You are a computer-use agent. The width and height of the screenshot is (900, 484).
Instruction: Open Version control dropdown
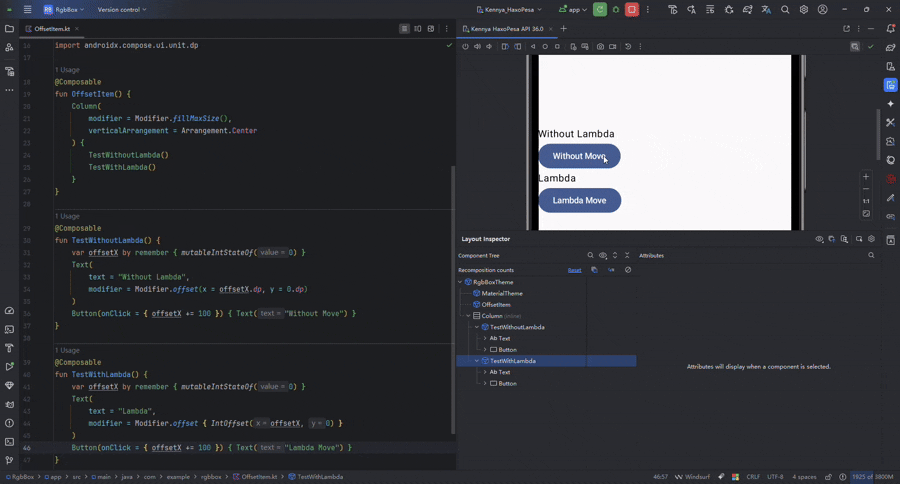tap(122, 10)
